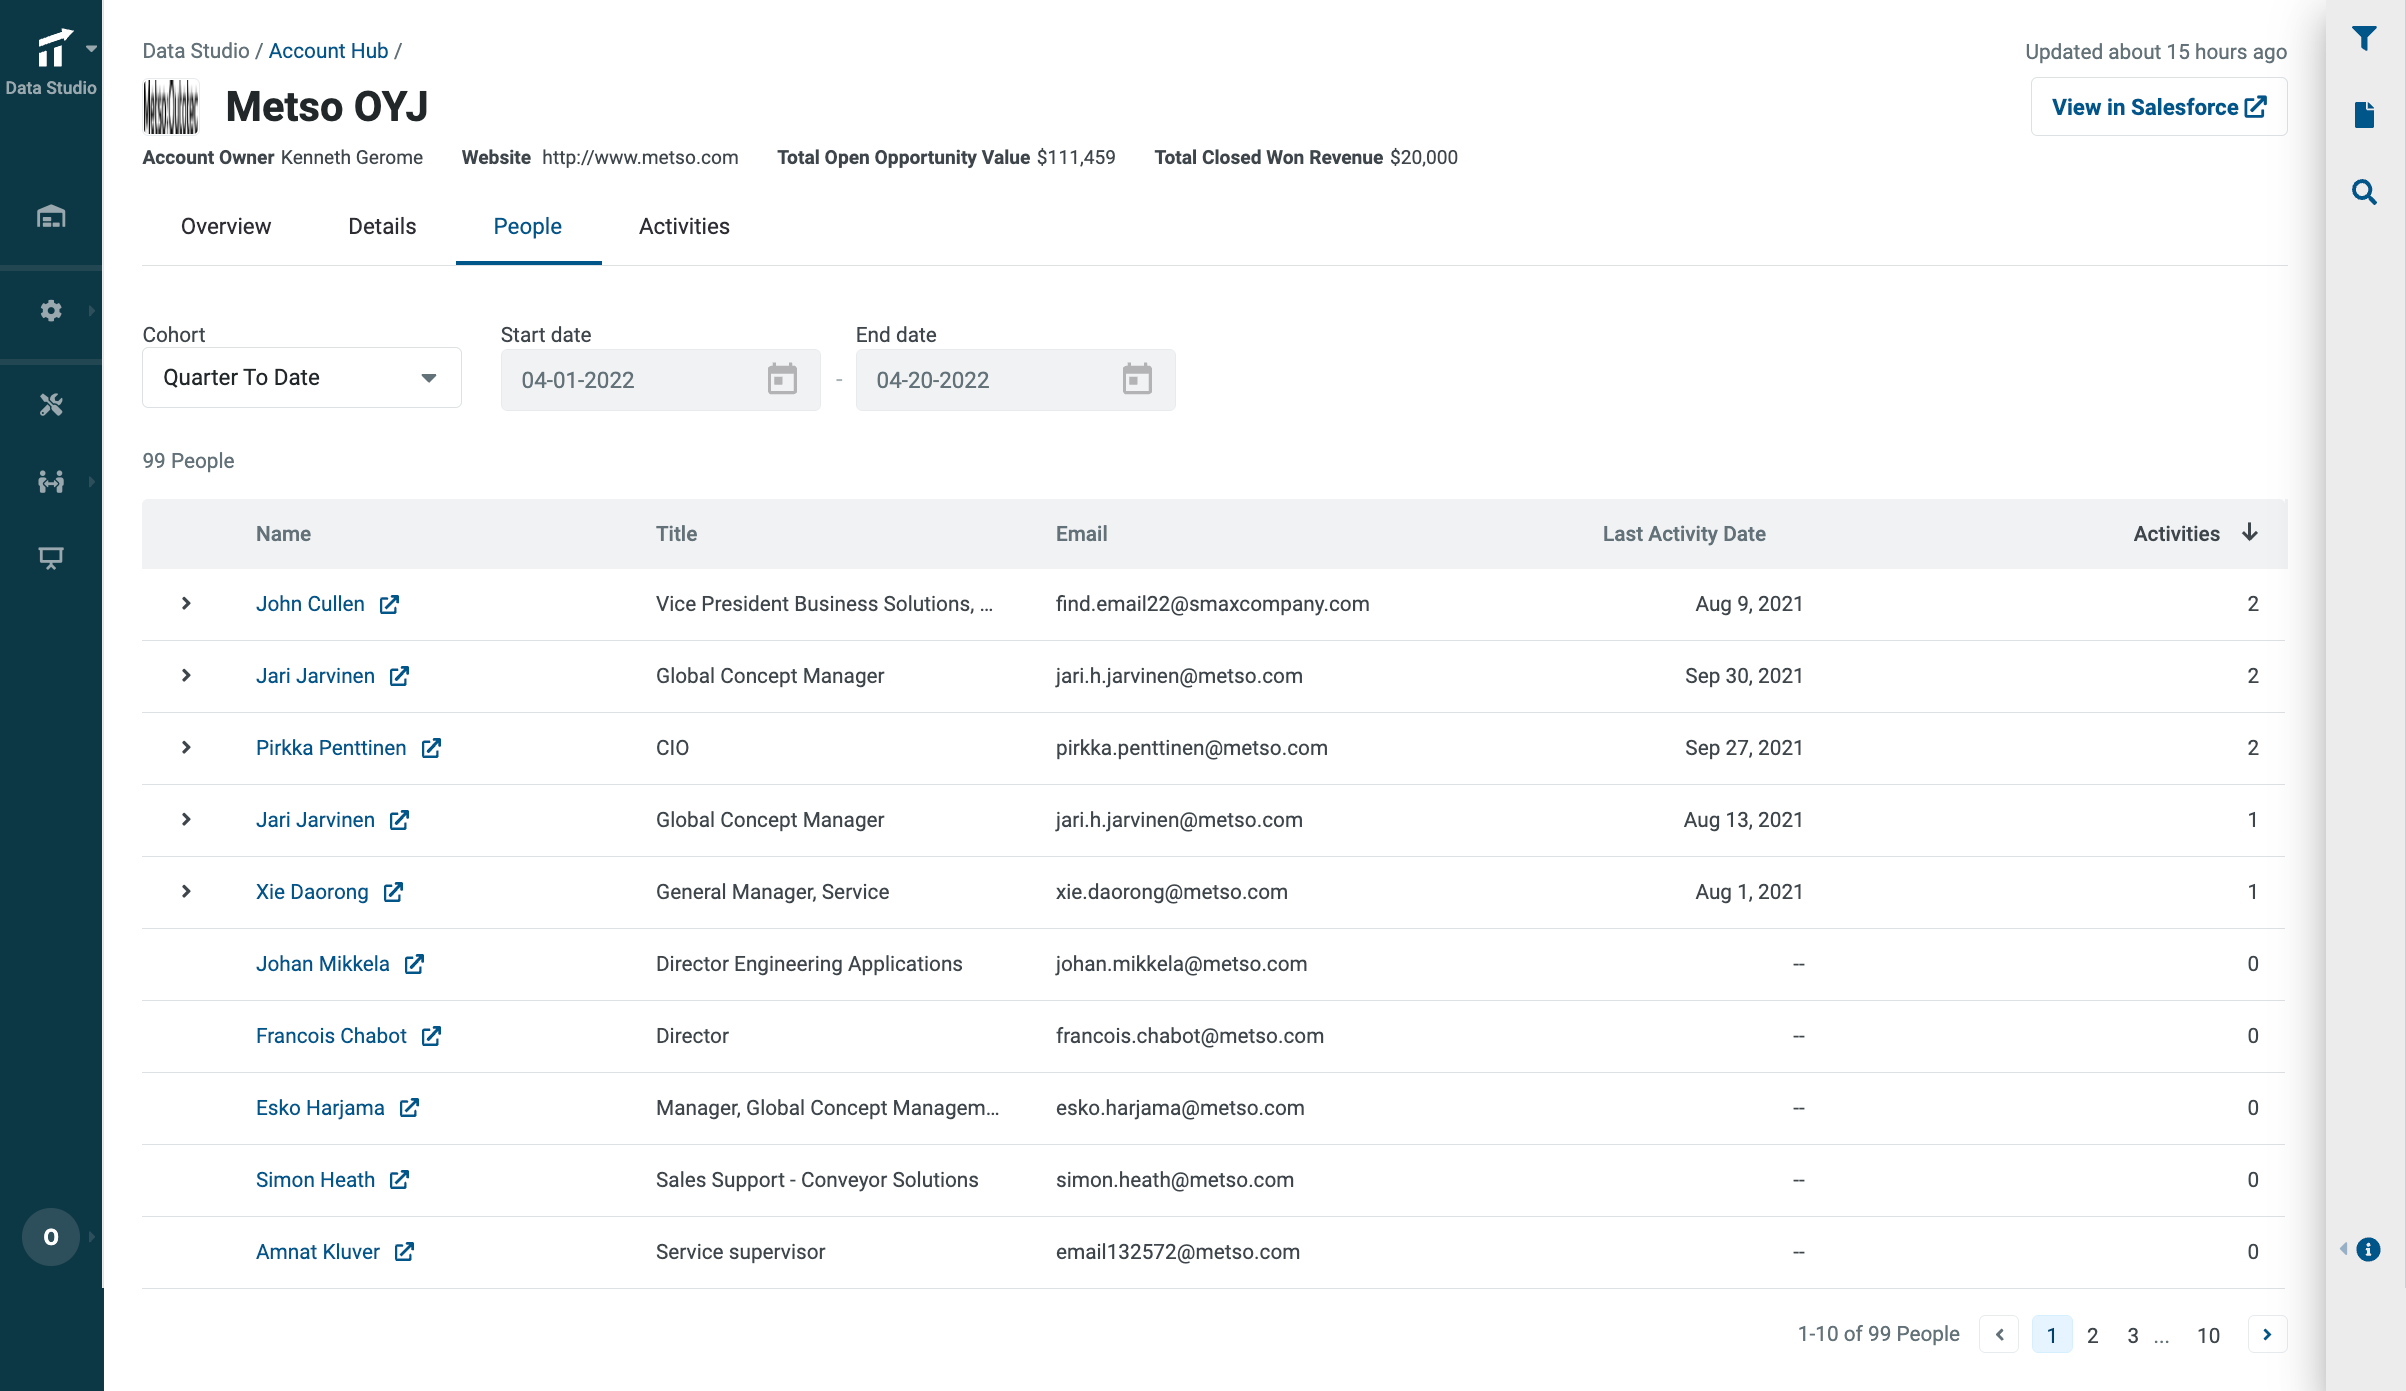Go to previous page of people
This screenshot has width=2406, height=1391.
1999,1334
